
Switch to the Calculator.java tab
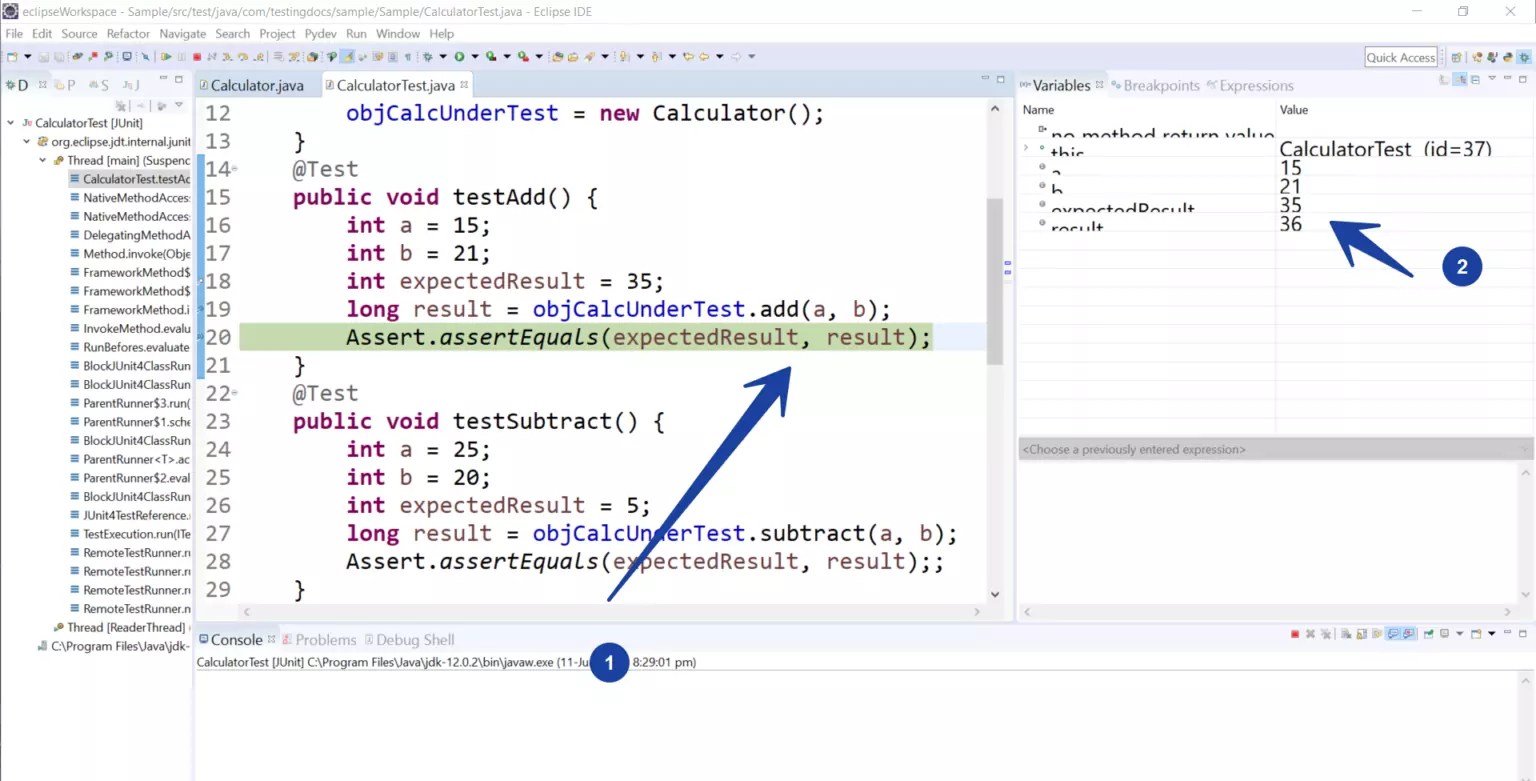coord(255,85)
